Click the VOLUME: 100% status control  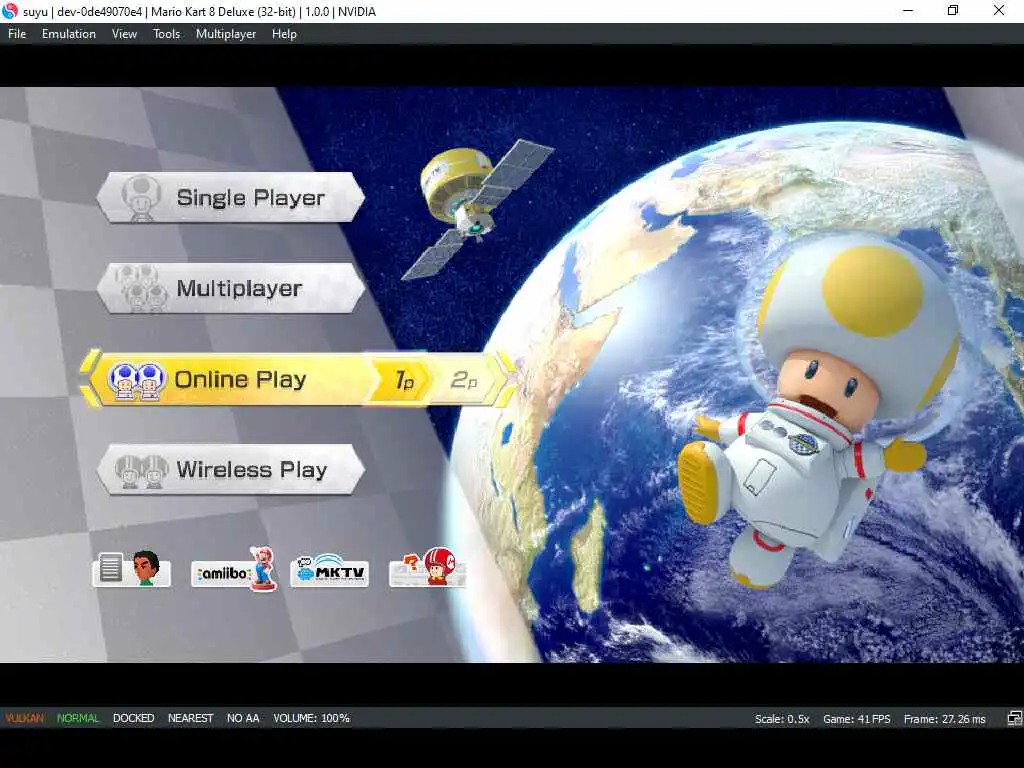[312, 718]
